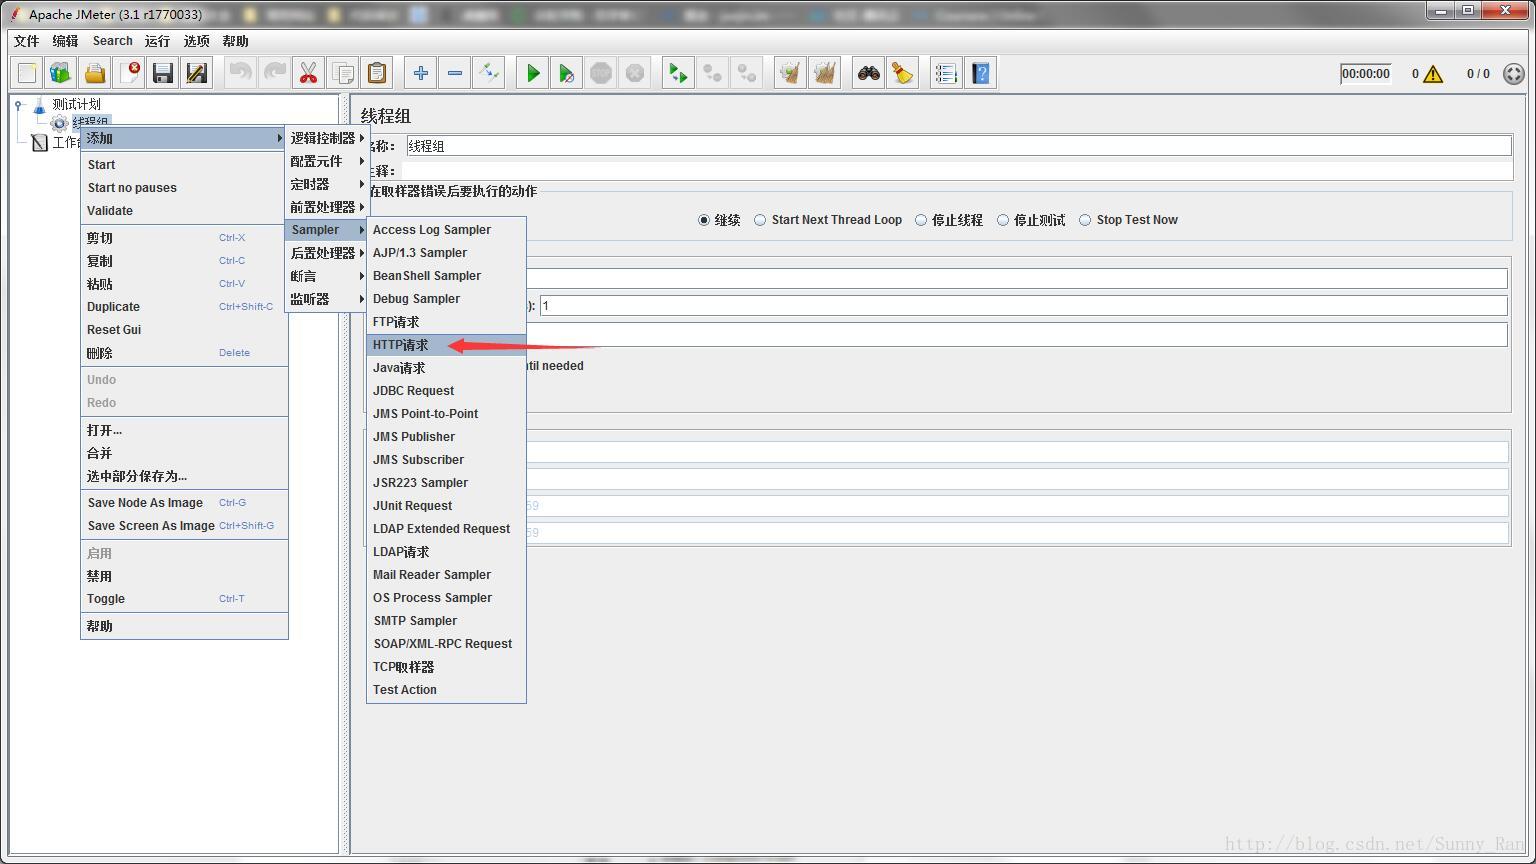Choose Debug Sampler menu entry

[x=446, y=299]
